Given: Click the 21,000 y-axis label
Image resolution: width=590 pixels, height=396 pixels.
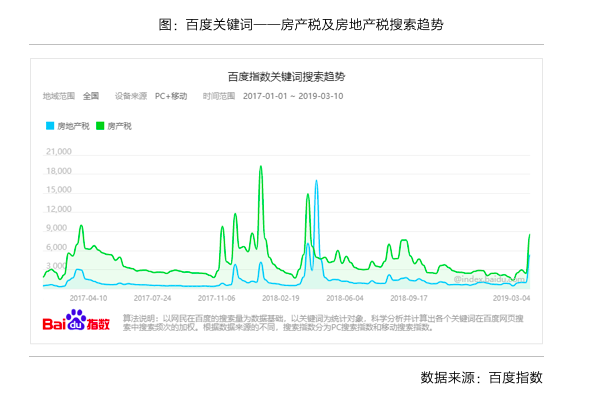Looking at the screenshot, I should [59, 152].
